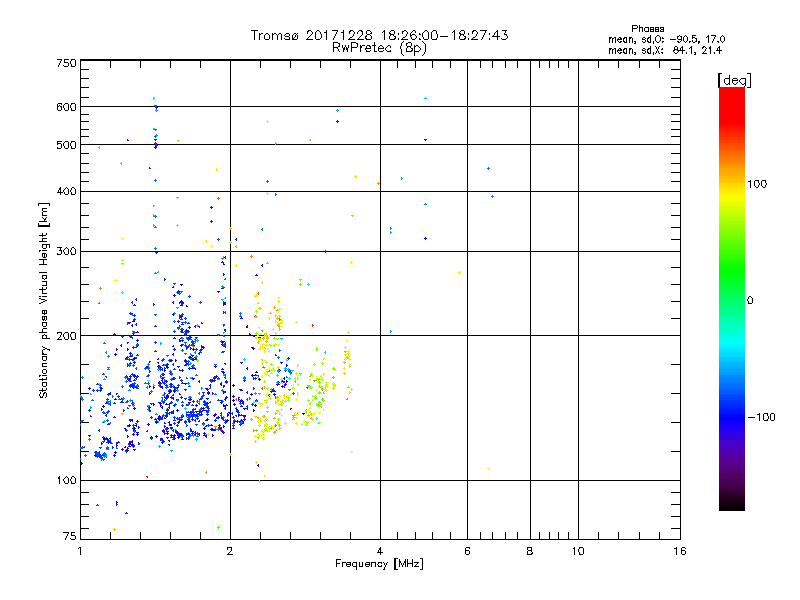Click the y-axis '100' tick label
This screenshot has width=800, height=600.
click(66, 481)
